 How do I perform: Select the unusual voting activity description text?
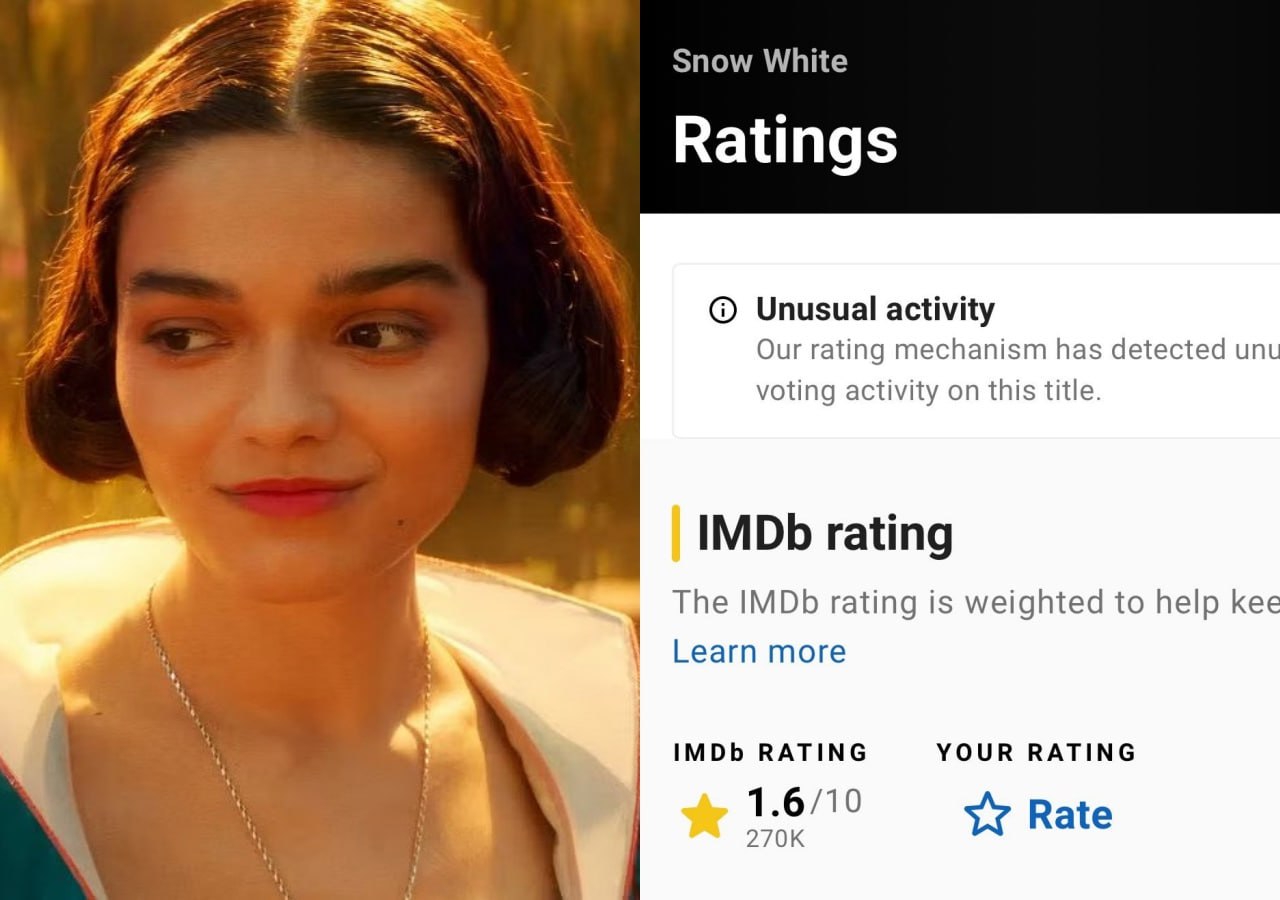[1018, 370]
